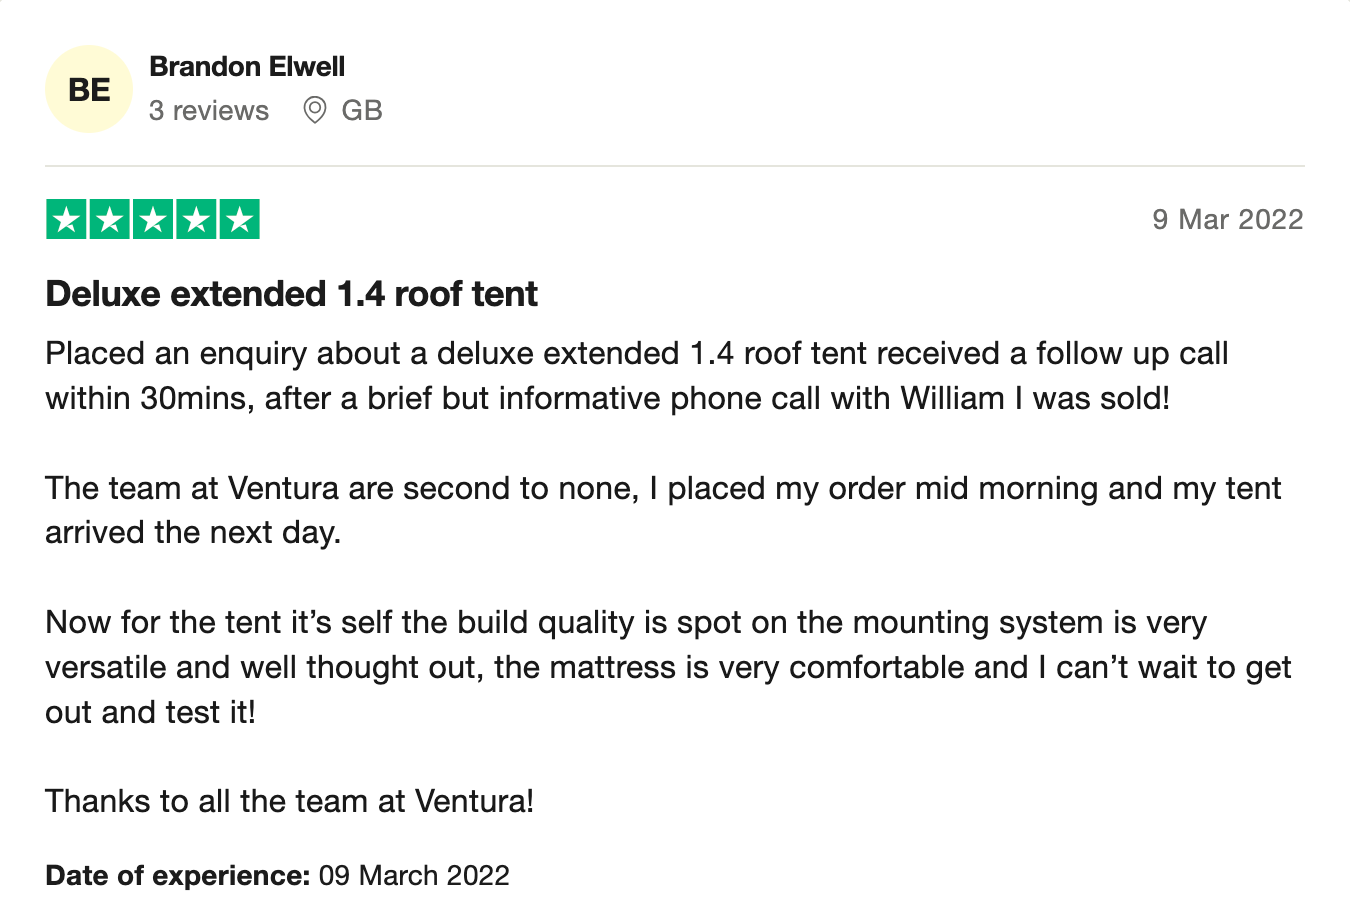The image size is (1350, 924).
Task: Click "Thanks to all the team at Ventura!"
Action: click(x=289, y=801)
